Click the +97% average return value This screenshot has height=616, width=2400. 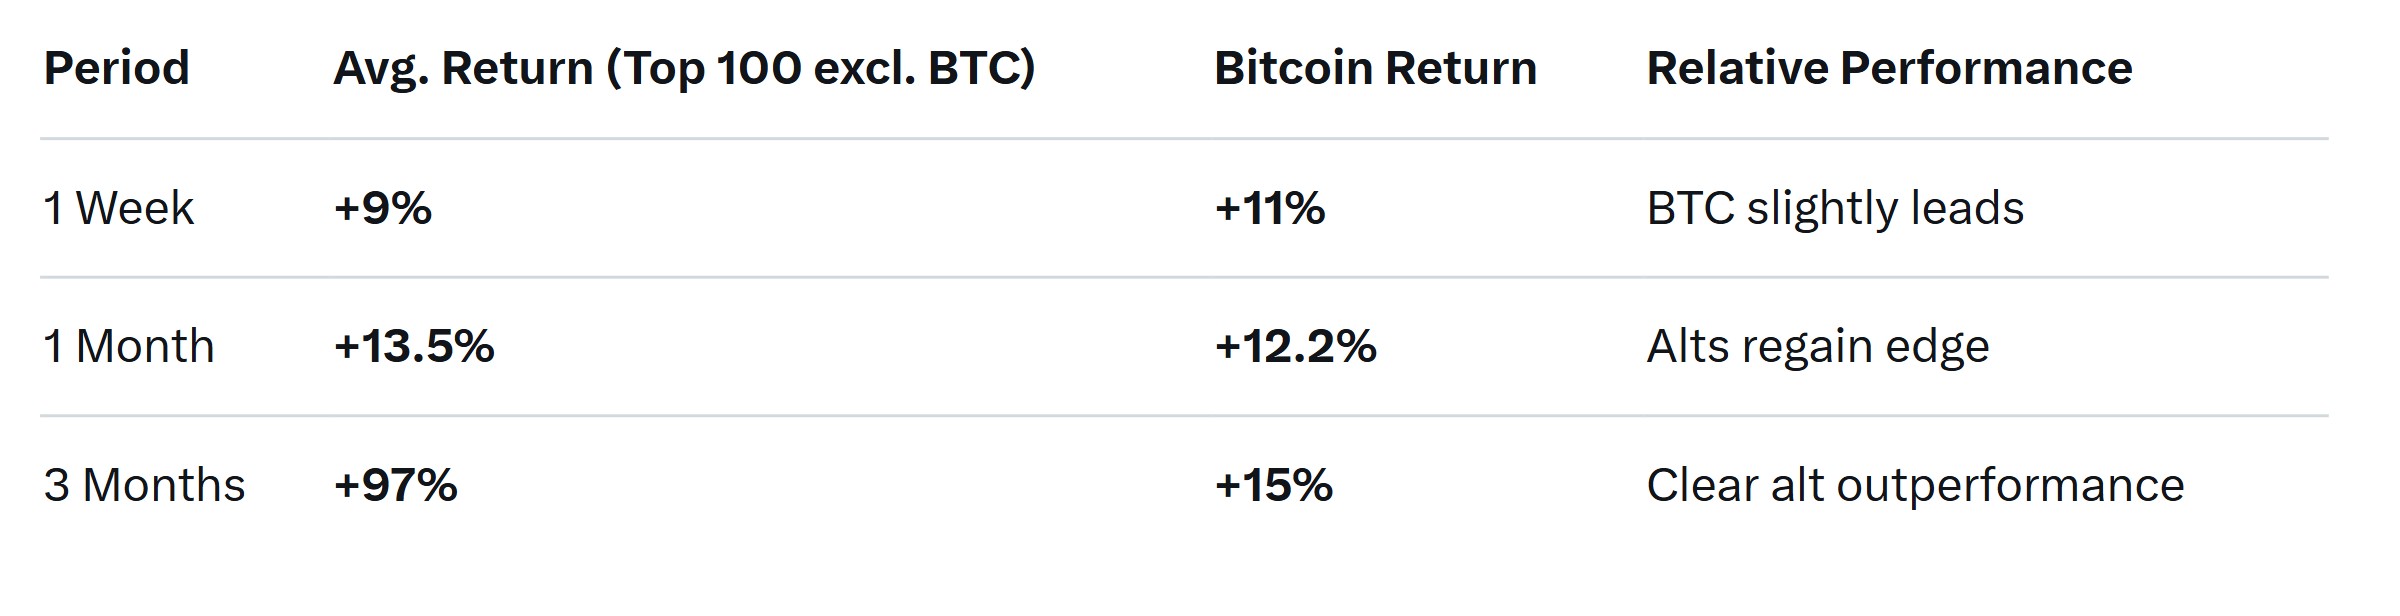pos(396,485)
